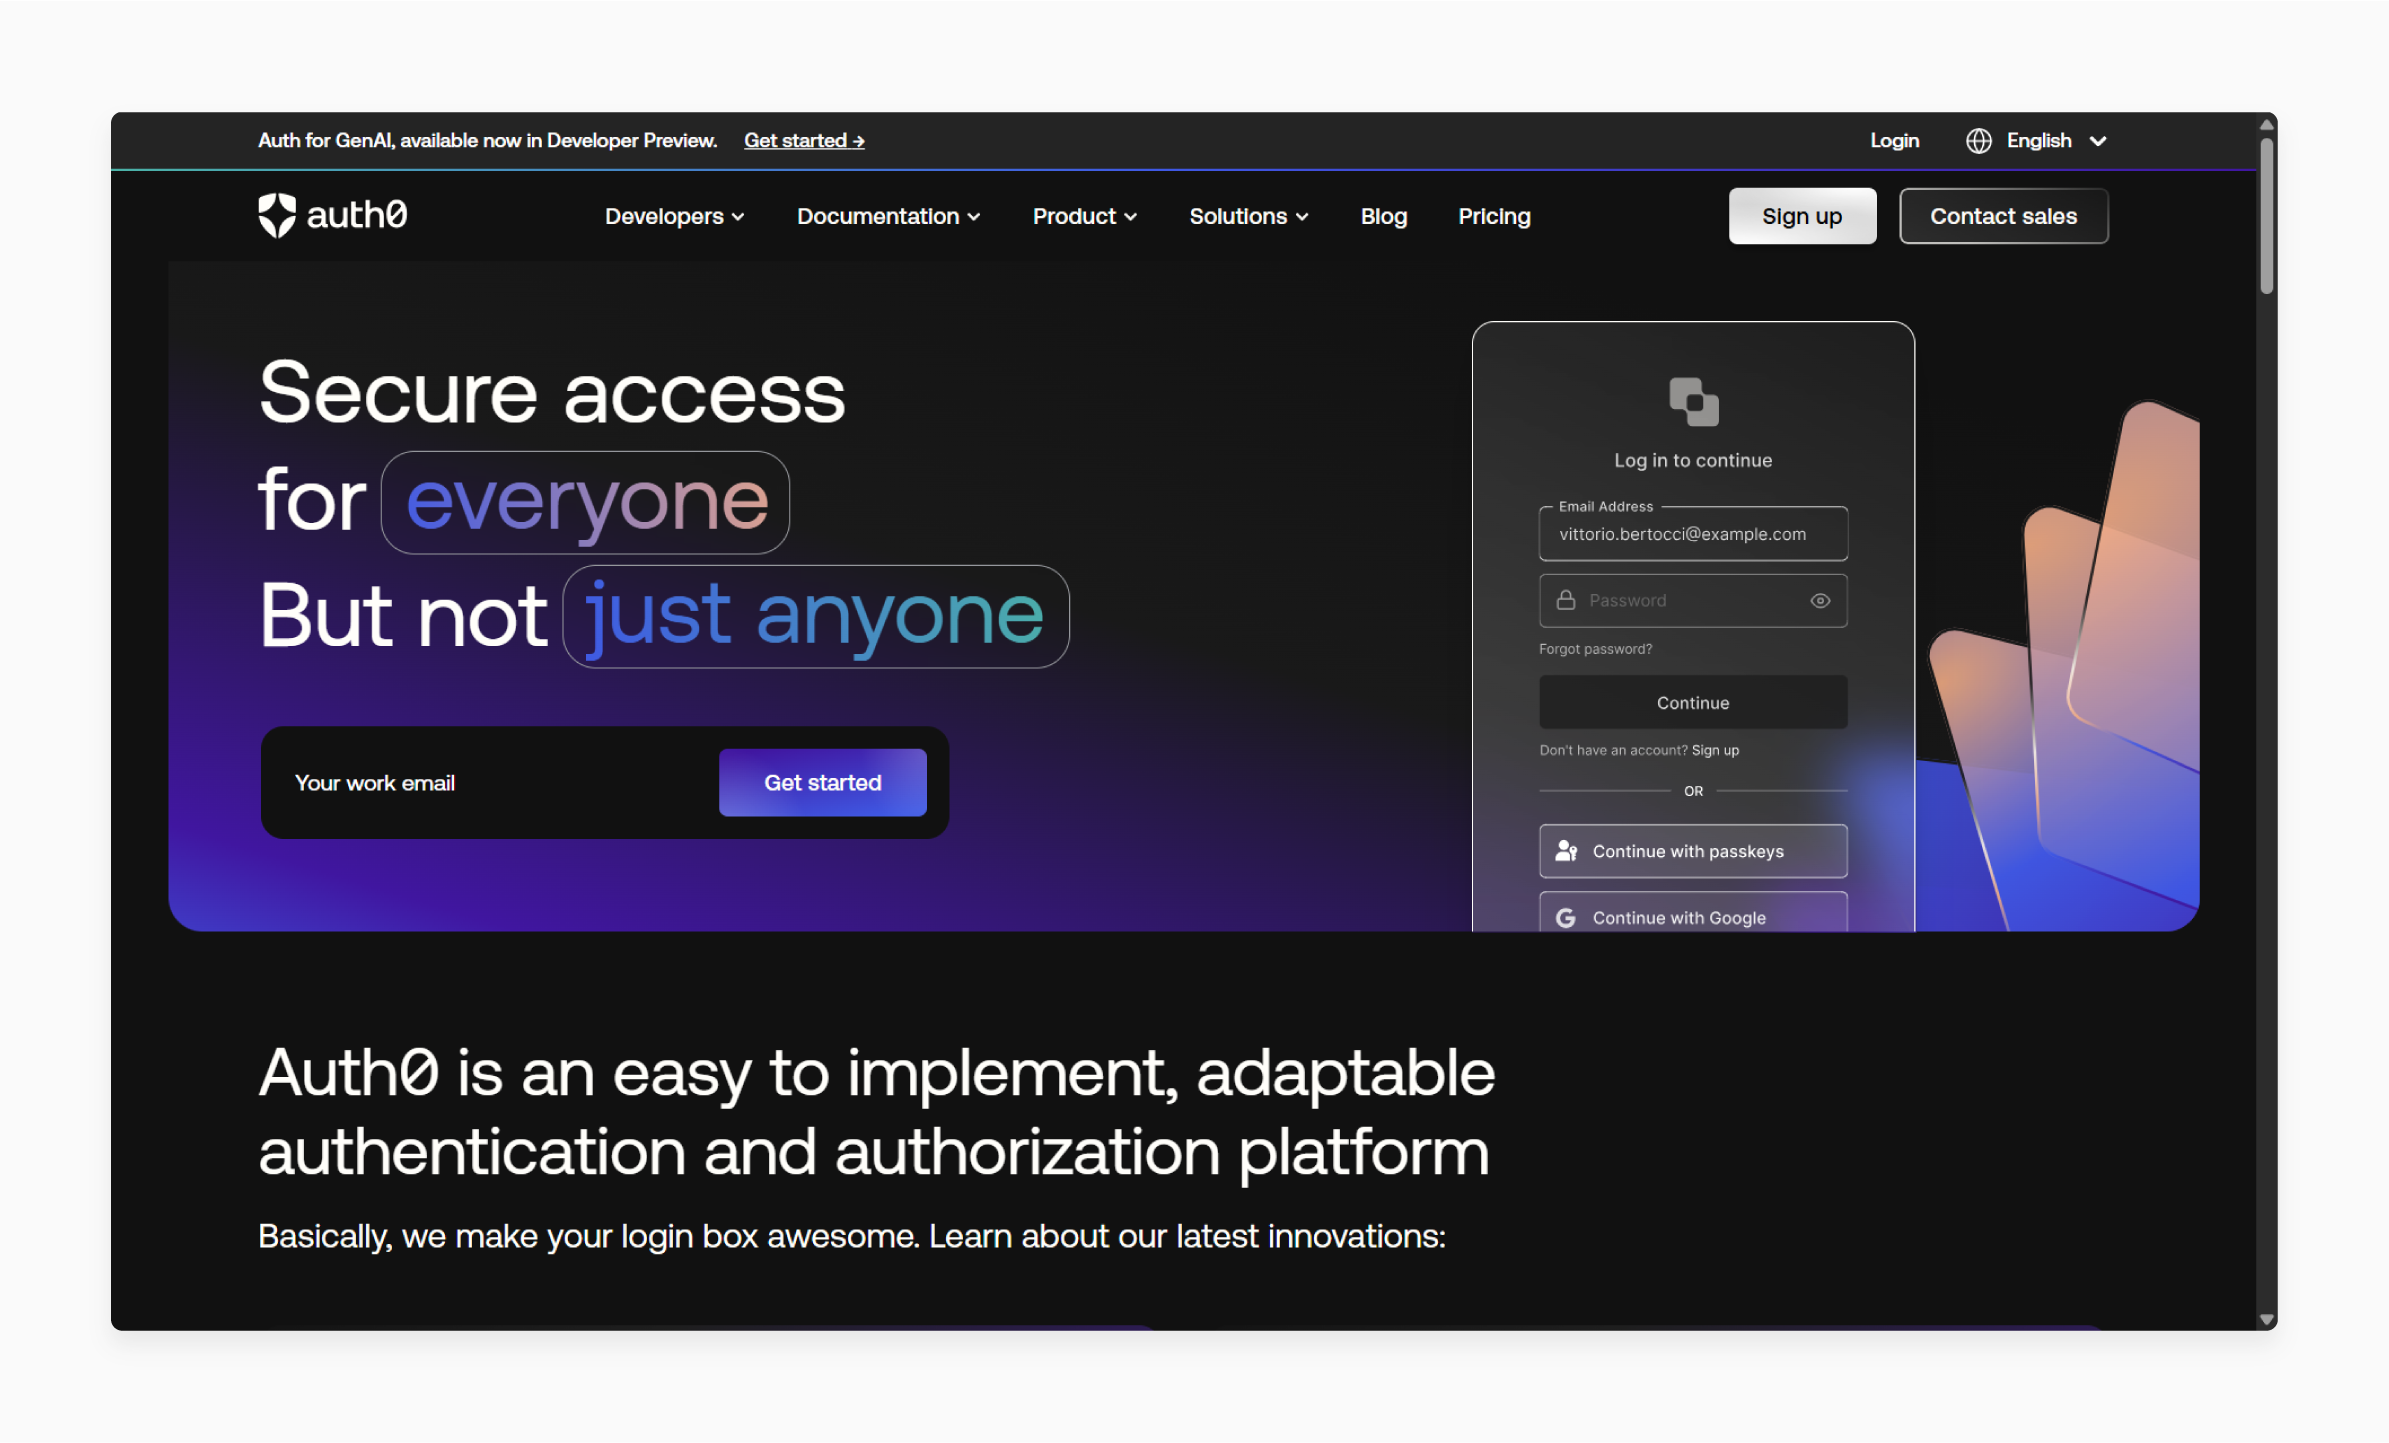Click the lock icon in Password field
The image size is (2389, 1443).
pyautogui.click(x=1565, y=600)
